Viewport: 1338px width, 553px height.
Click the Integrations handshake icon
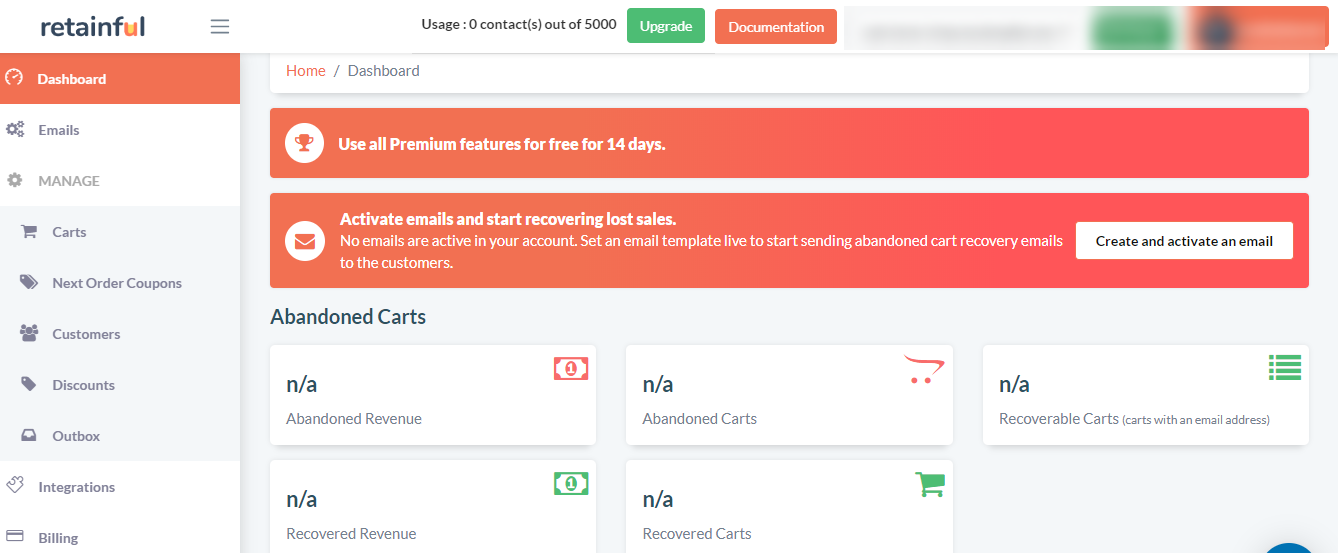click(x=14, y=485)
